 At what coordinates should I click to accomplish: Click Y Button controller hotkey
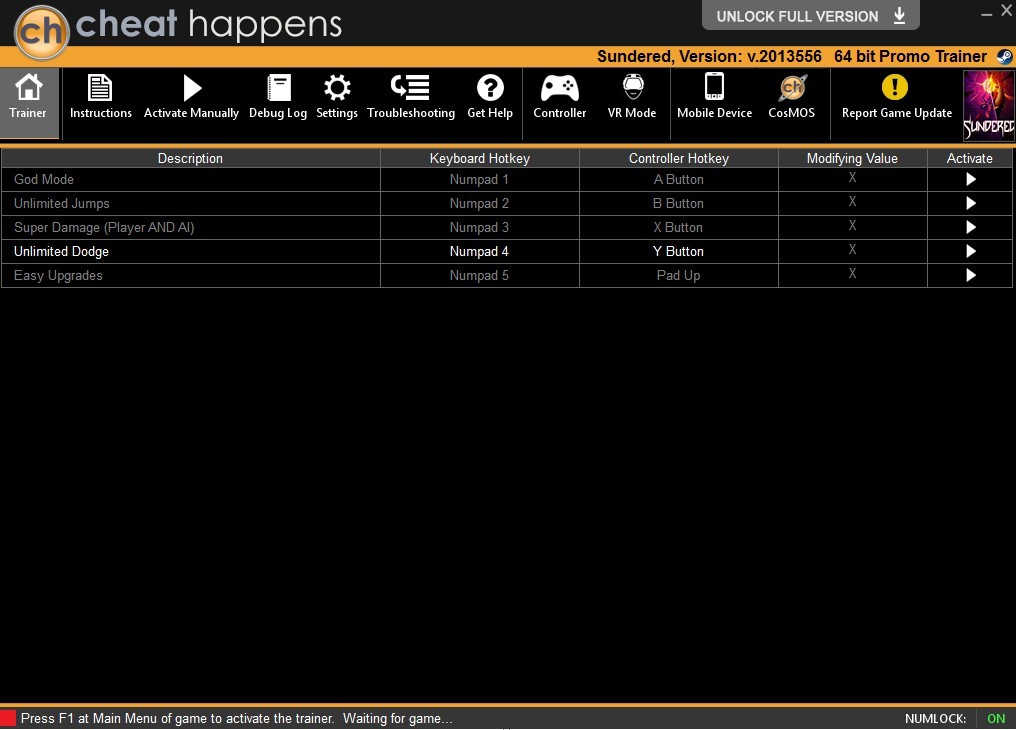pyautogui.click(x=678, y=251)
